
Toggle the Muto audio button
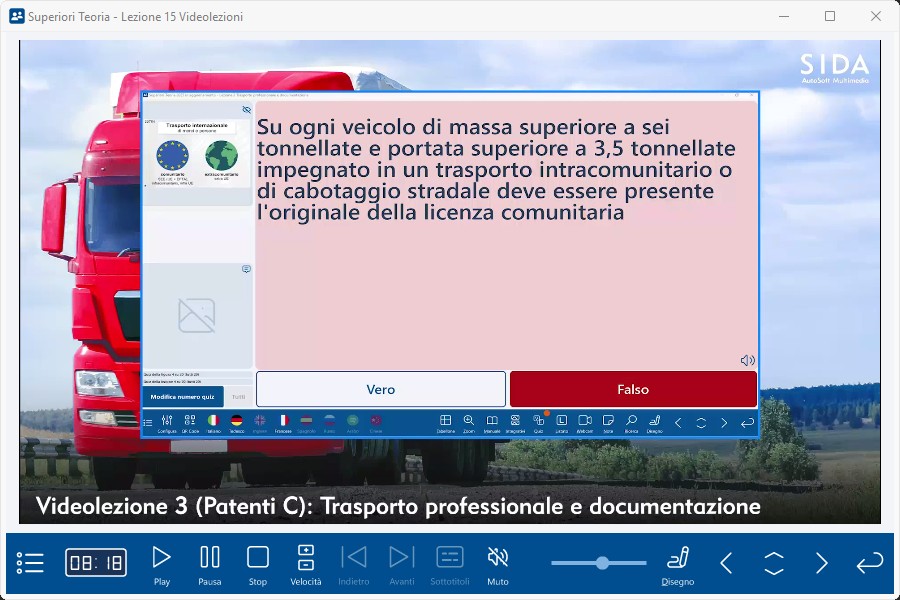coord(497,564)
